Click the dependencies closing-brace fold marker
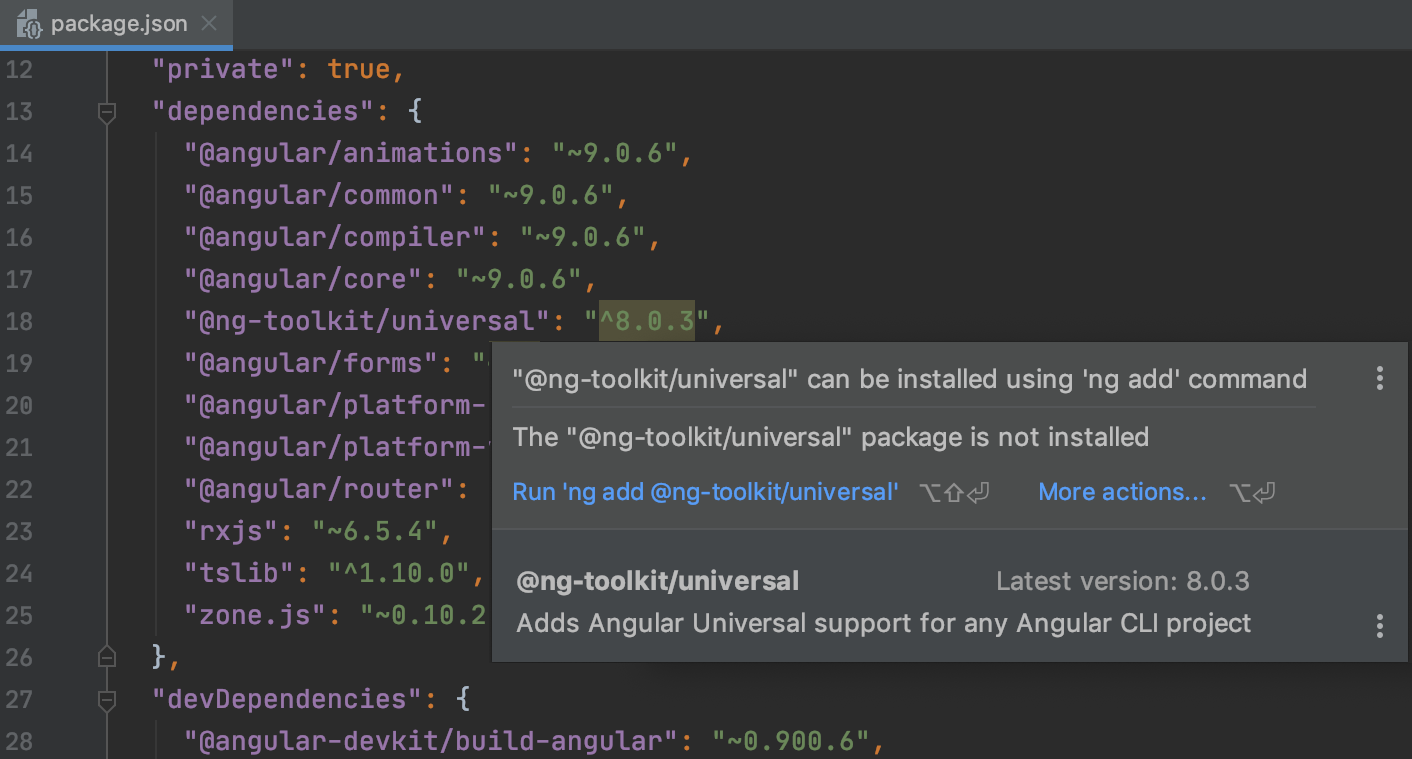This screenshot has width=1412, height=759. pos(107,657)
